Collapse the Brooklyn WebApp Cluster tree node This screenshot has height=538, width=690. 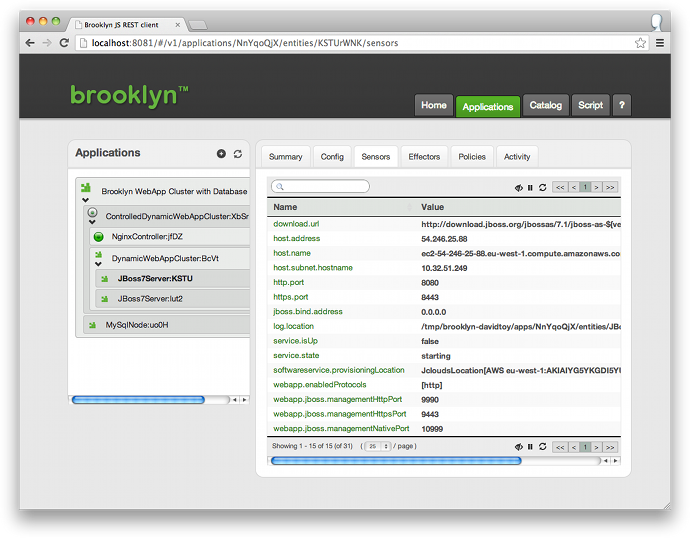click(86, 200)
